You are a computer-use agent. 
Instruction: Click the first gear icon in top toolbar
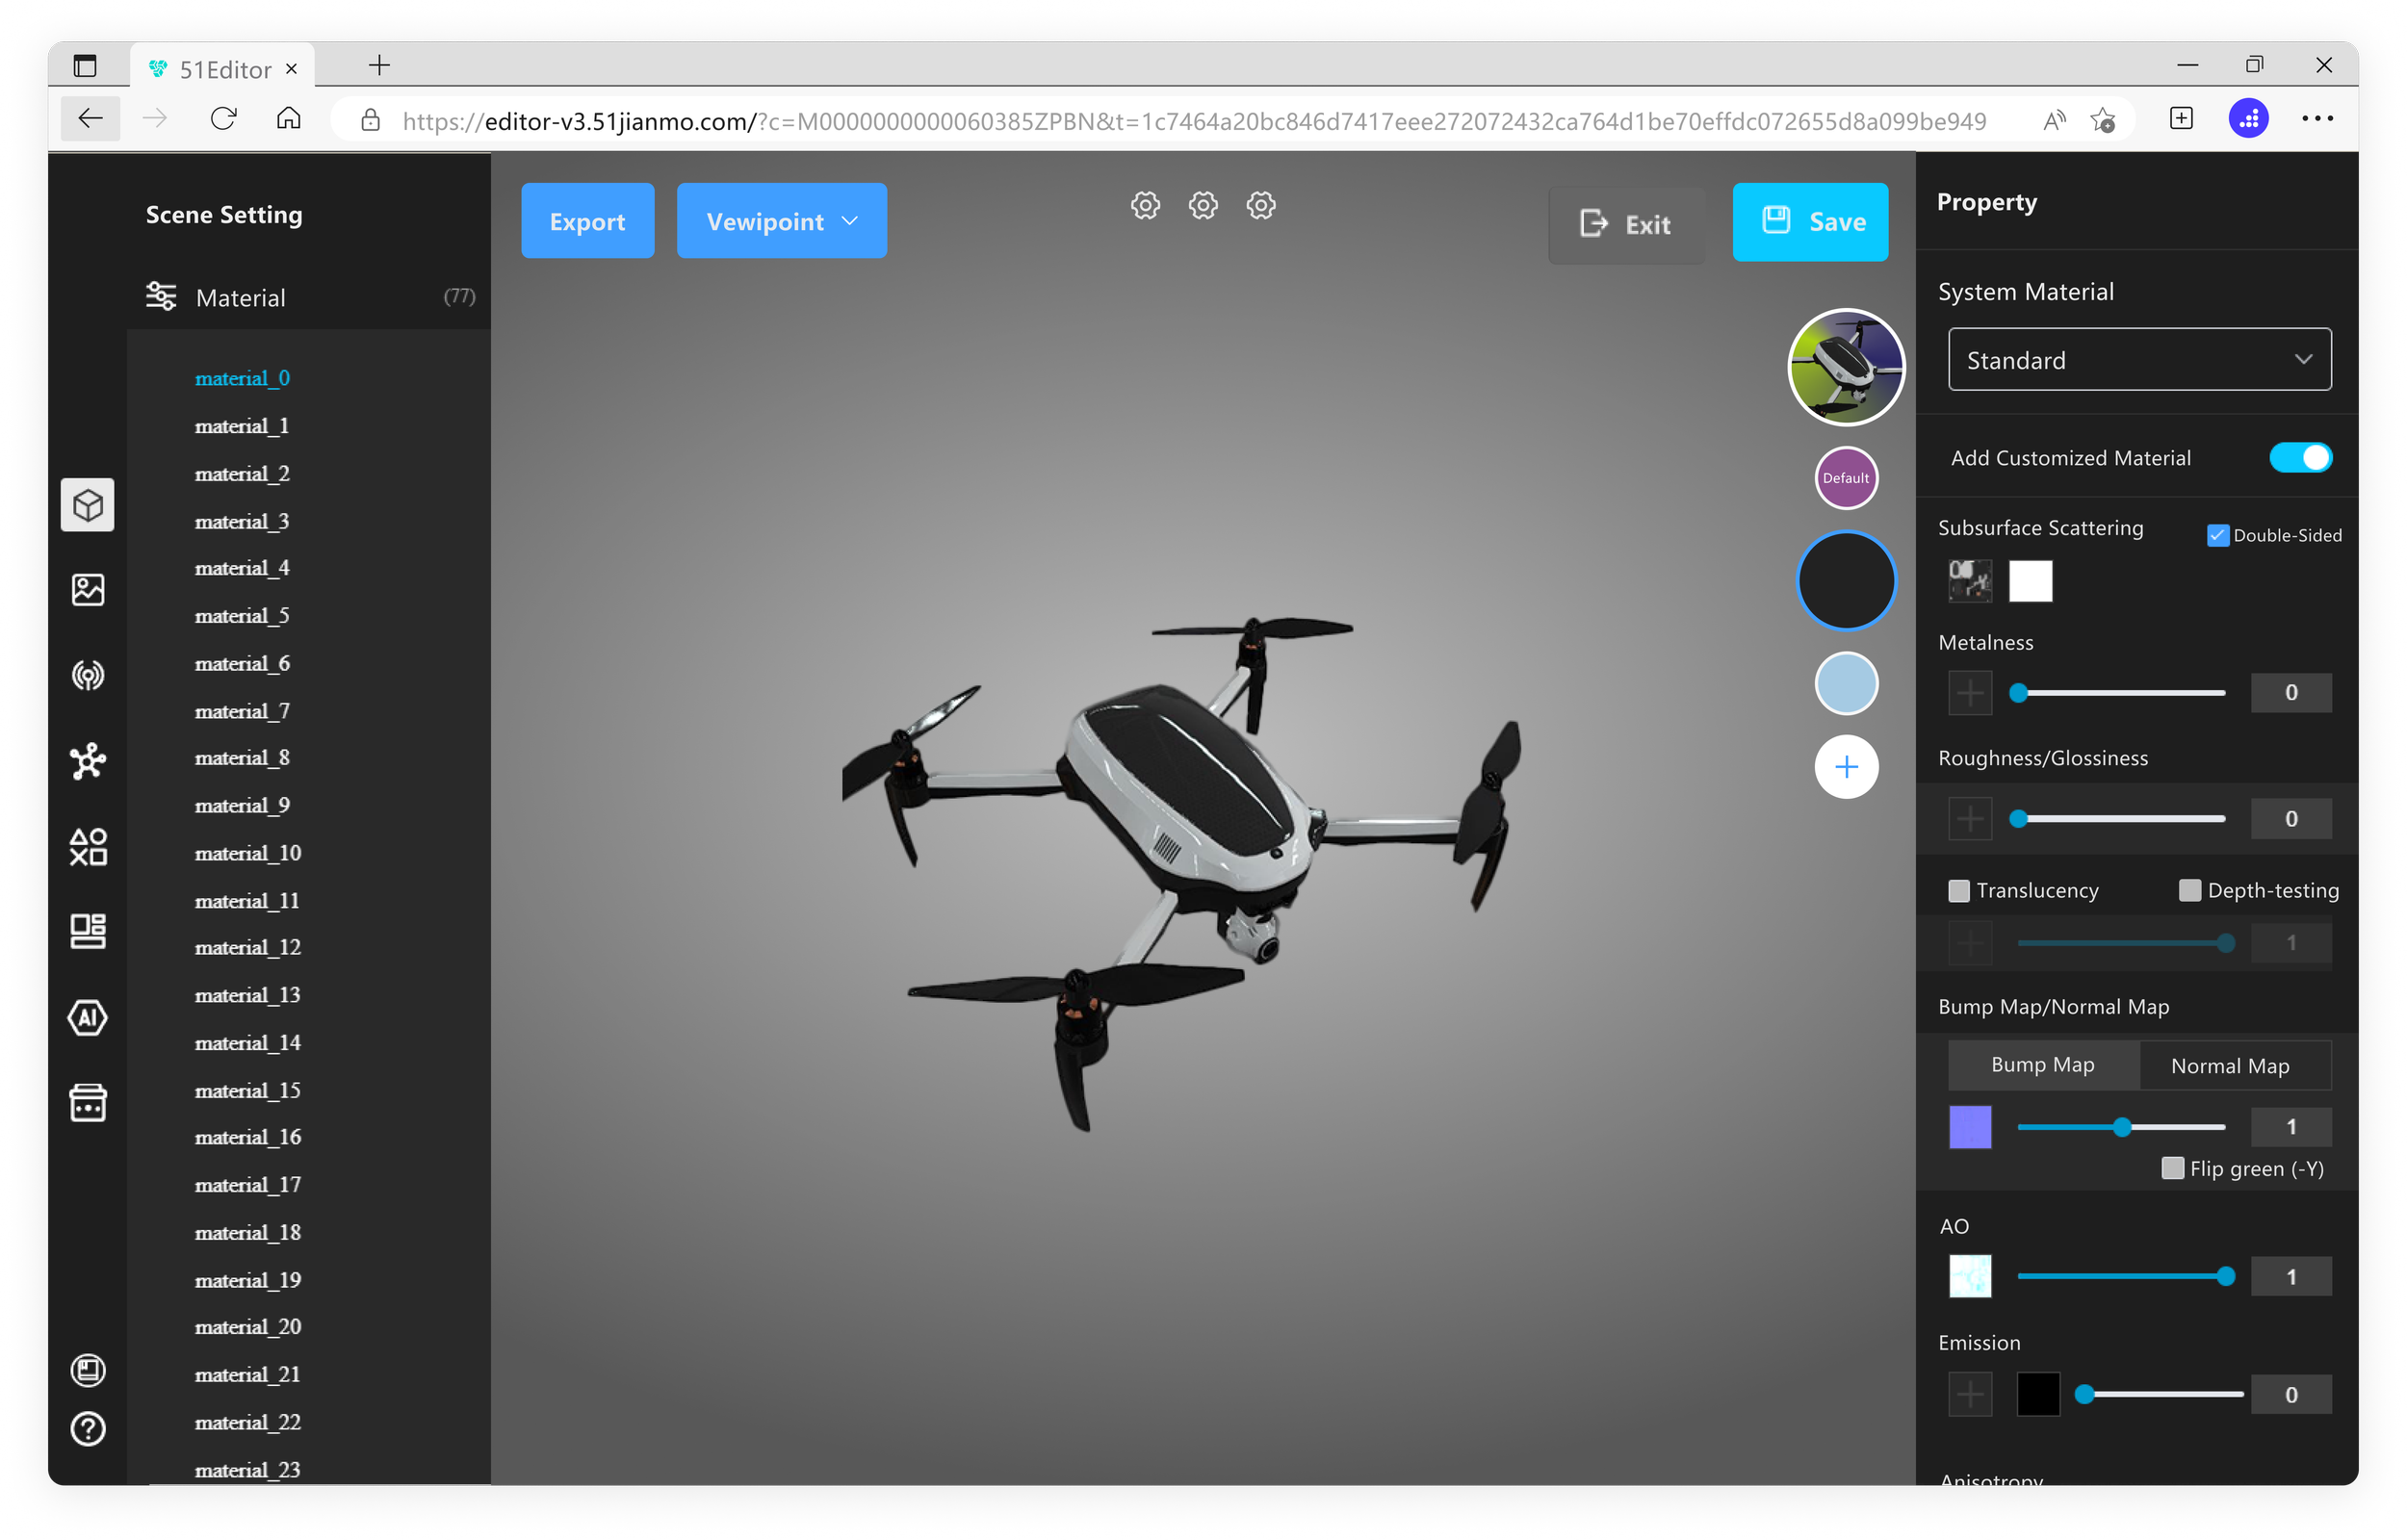pyautogui.click(x=1145, y=206)
